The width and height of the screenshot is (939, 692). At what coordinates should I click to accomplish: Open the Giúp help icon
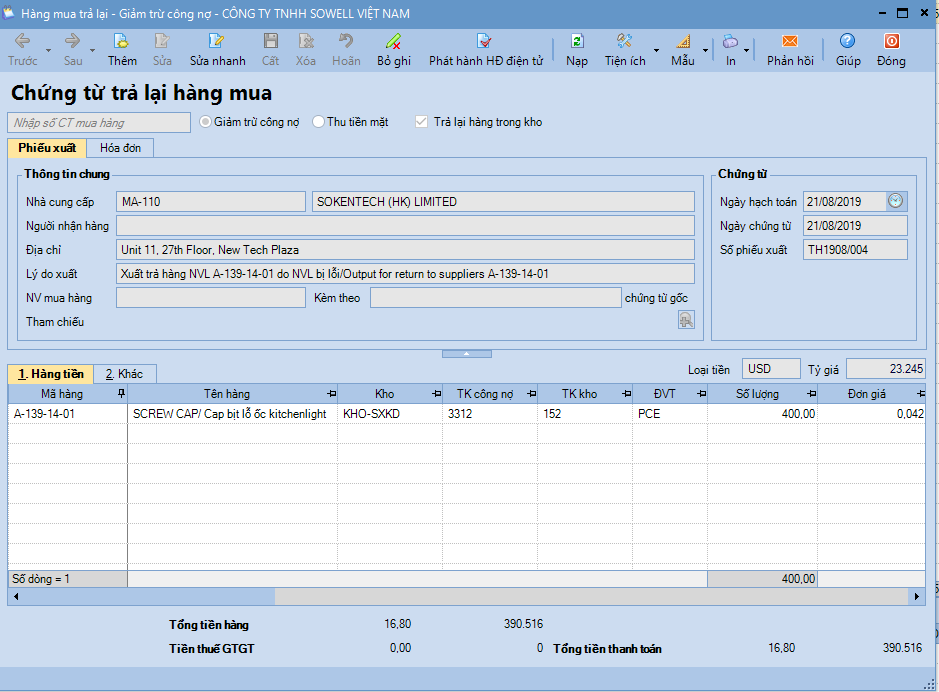[848, 42]
